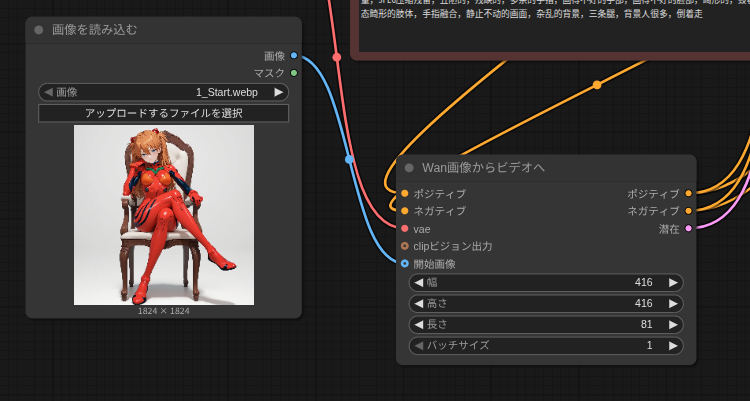Click the バッチサイズ value field
Screen dimensions: 750x401
[546, 346]
